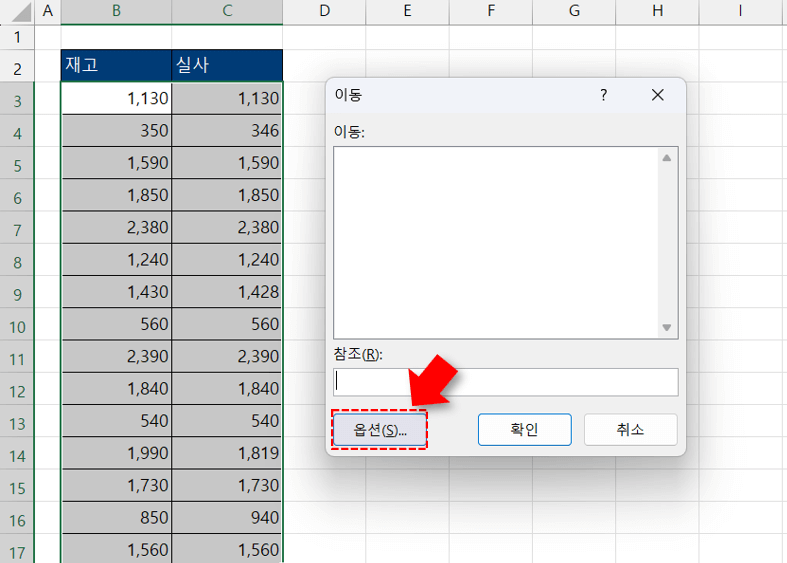This screenshot has height=563, width=787.
Task: Select column B header
Action: 116,11
